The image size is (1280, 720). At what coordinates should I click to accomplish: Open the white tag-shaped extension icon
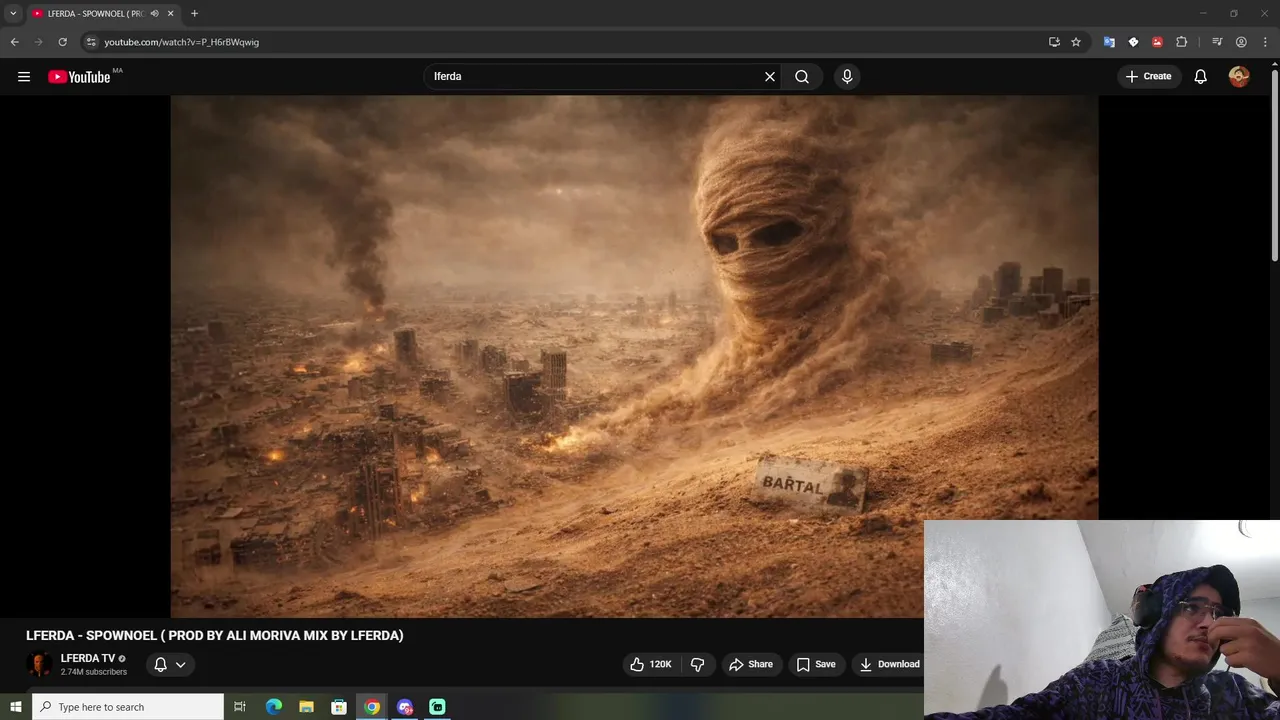pos(1133,42)
